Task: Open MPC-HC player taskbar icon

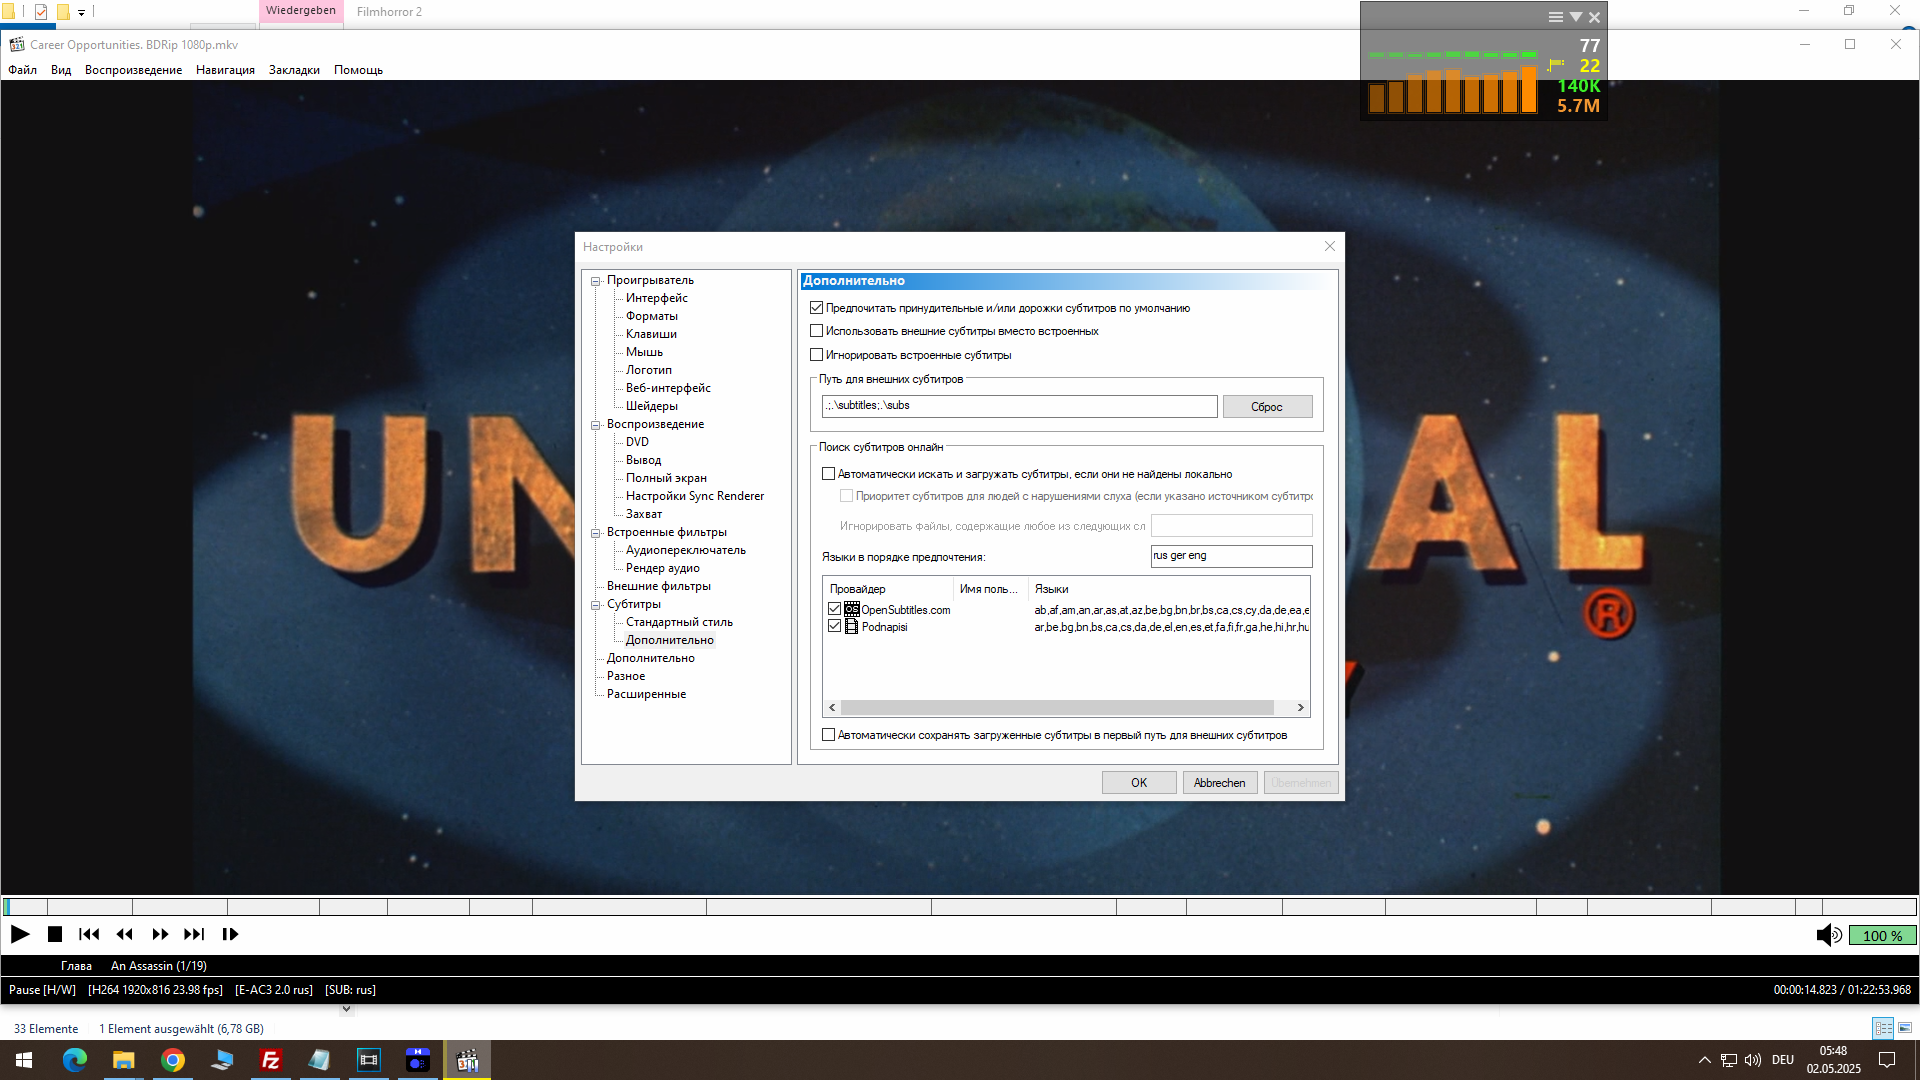Action: (x=467, y=1060)
